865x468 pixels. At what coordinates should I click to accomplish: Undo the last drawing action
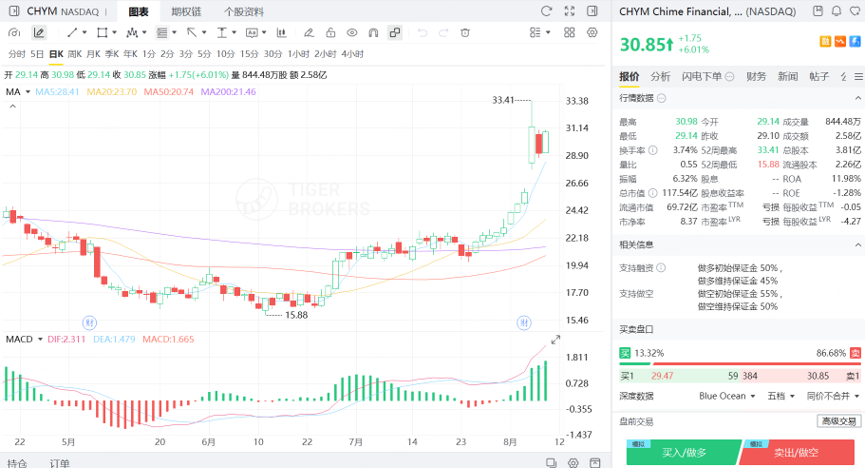click(x=423, y=33)
